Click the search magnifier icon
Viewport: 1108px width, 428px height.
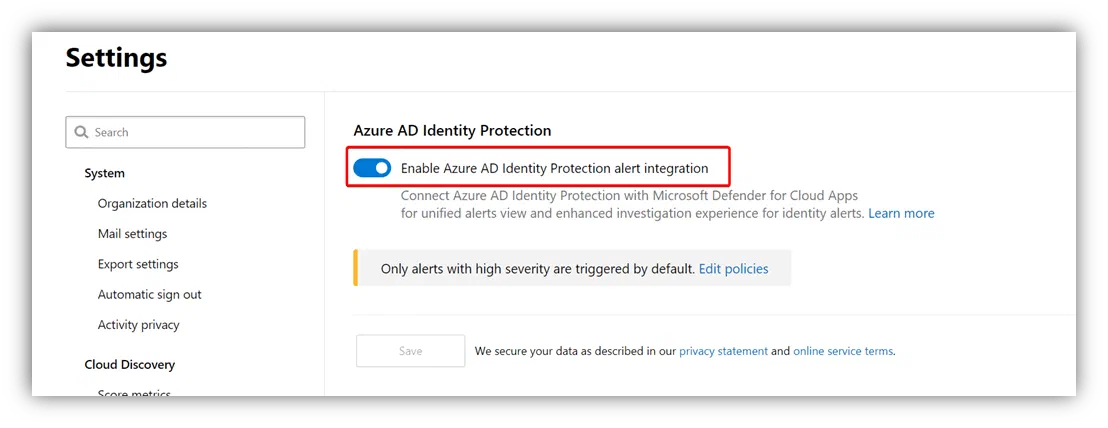tap(81, 132)
